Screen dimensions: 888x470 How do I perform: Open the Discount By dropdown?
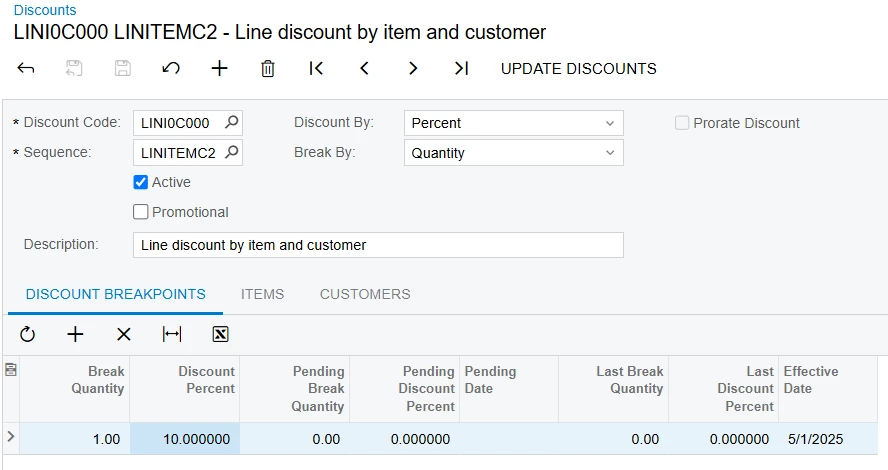(610, 123)
